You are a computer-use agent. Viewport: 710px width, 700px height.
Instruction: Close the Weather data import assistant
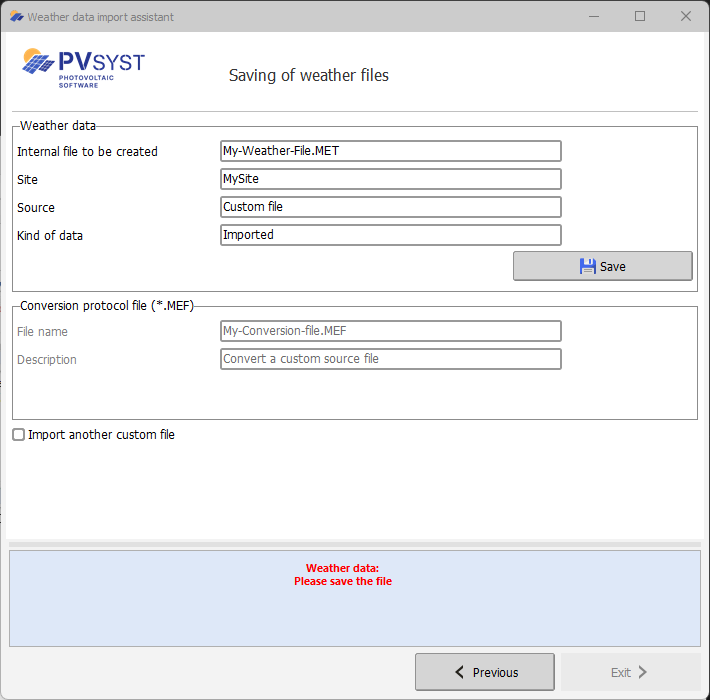(686, 16)
